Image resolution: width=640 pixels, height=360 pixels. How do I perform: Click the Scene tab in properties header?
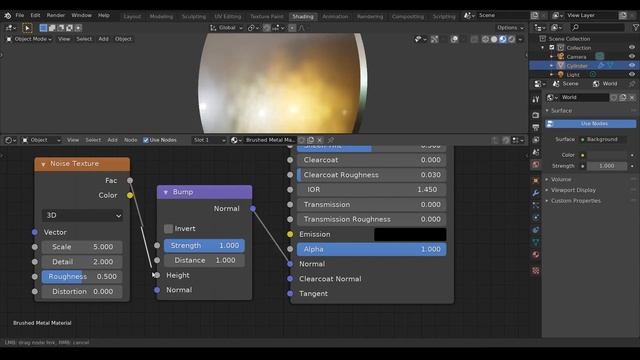[x=566, y=84]
